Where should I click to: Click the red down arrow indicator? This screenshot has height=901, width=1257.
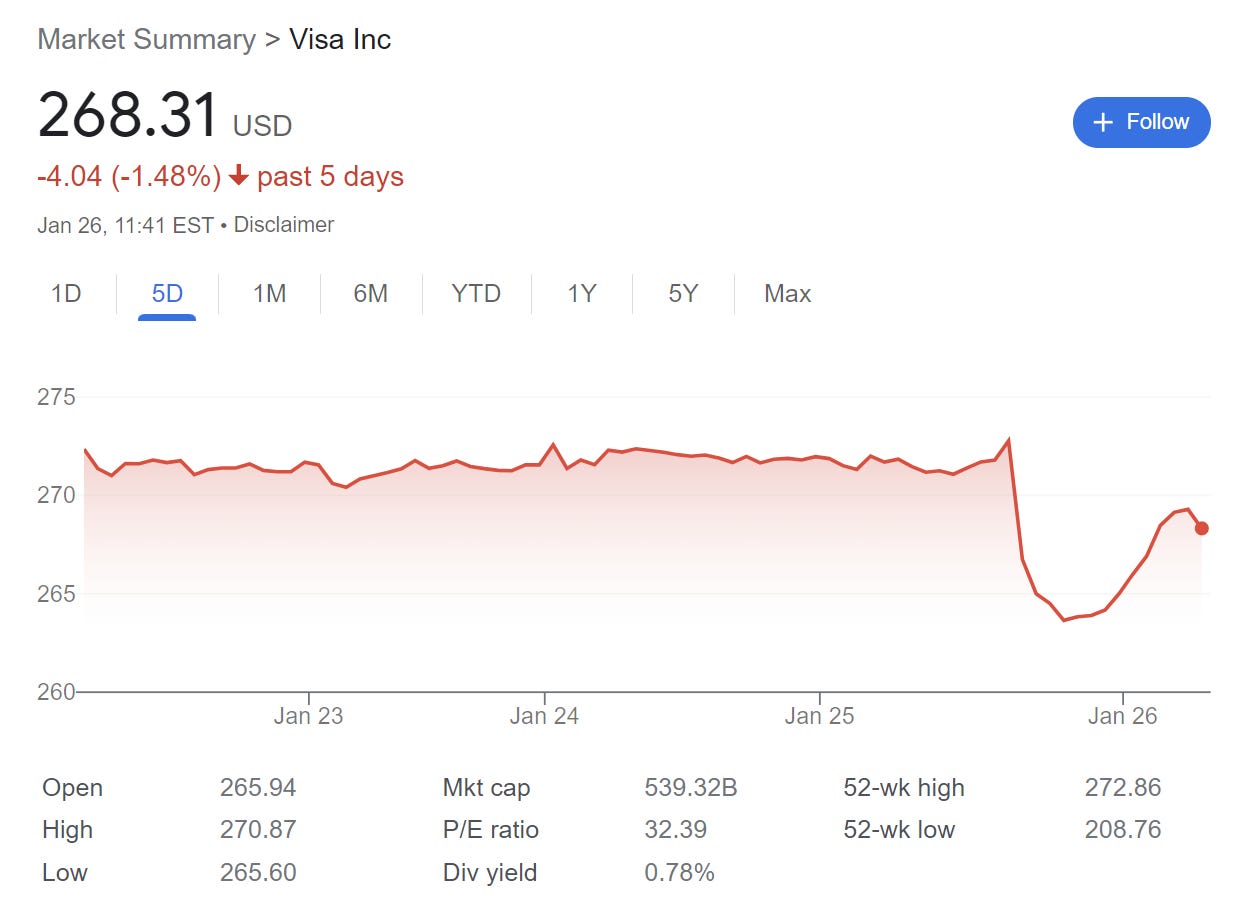coord(238,177)
